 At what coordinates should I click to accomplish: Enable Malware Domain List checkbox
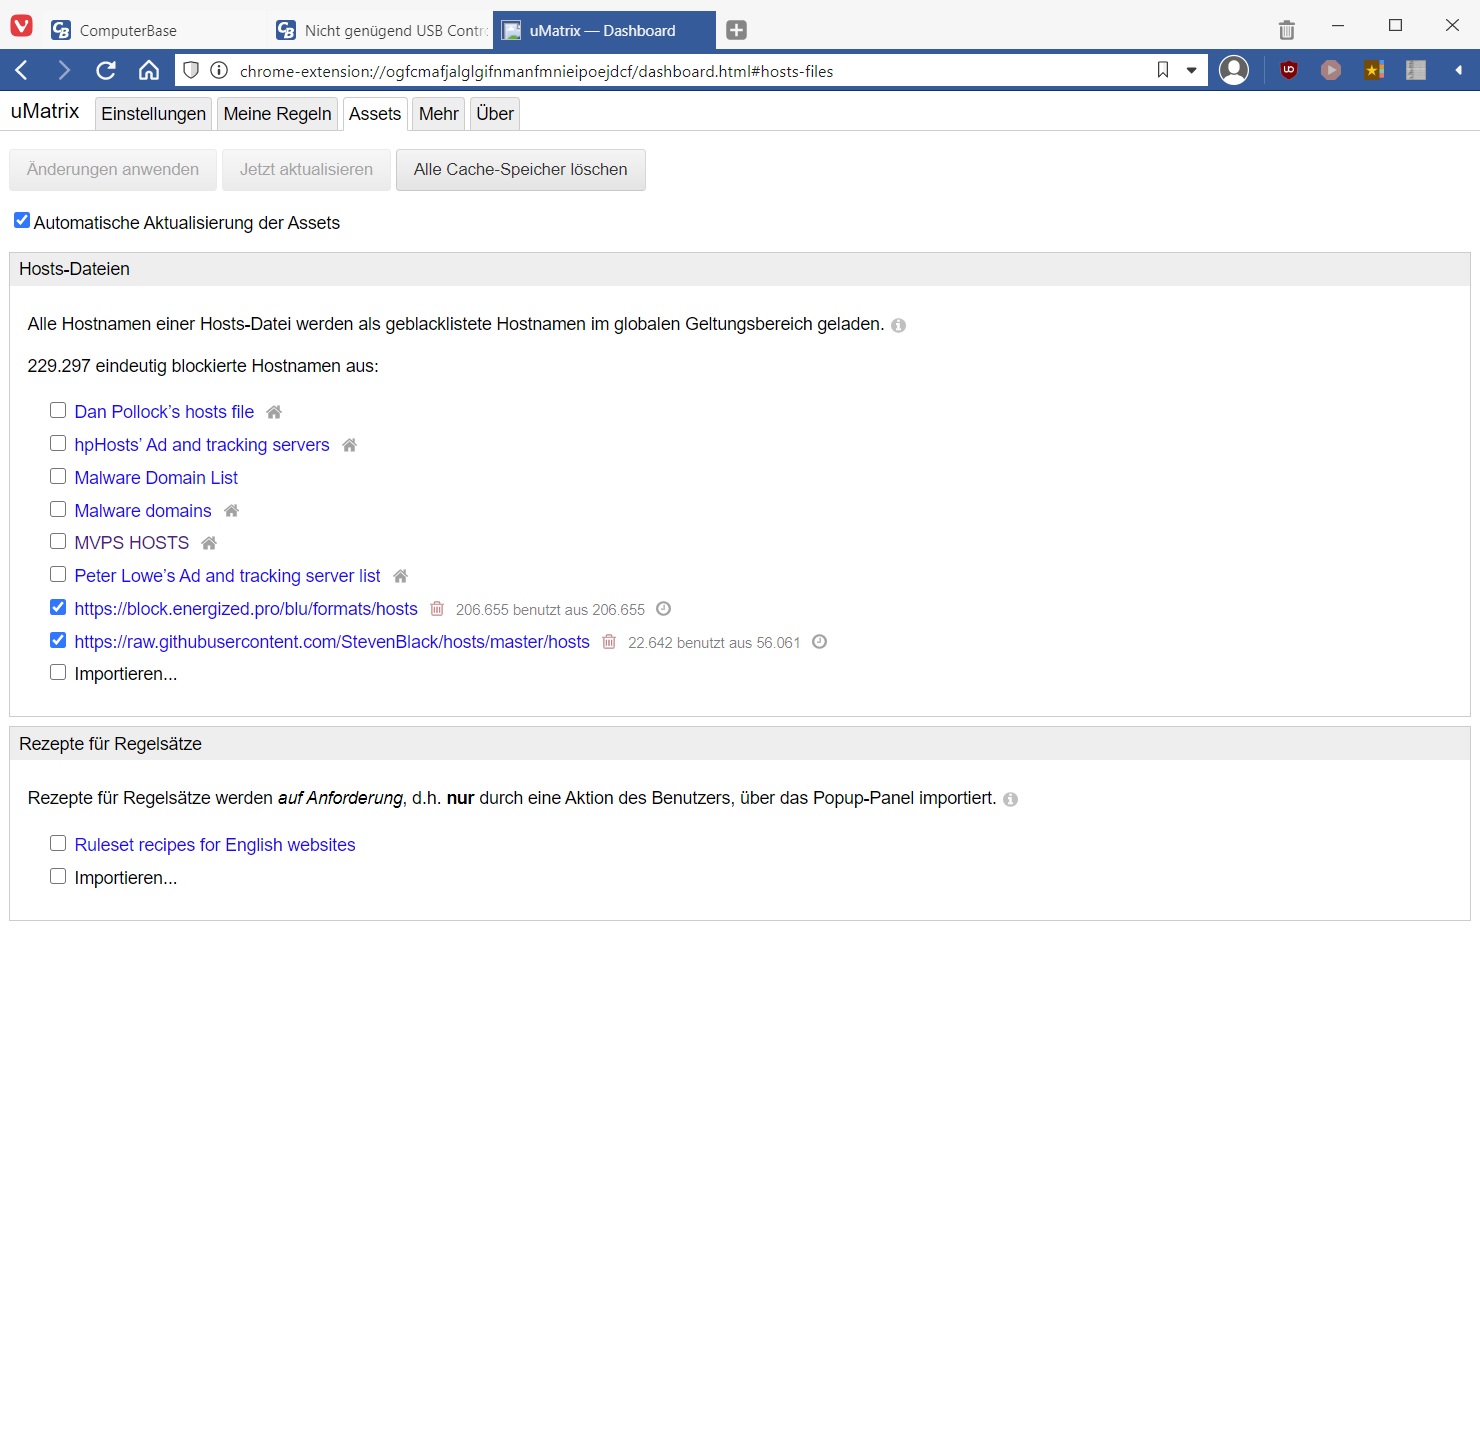(58, 476)
